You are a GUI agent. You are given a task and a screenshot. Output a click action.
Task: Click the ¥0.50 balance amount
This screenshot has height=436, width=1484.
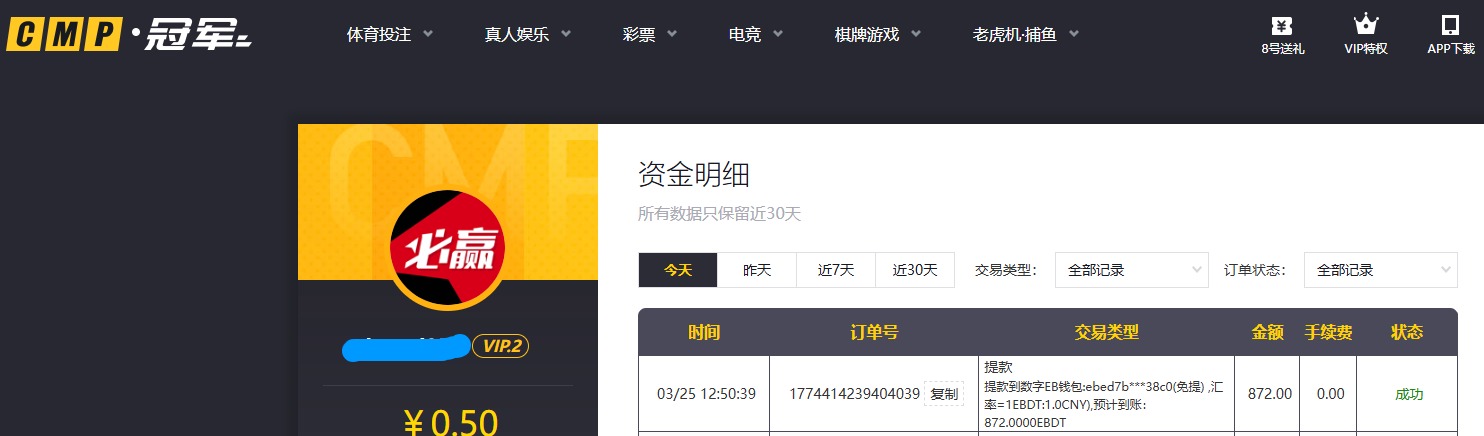click(450, 423)
